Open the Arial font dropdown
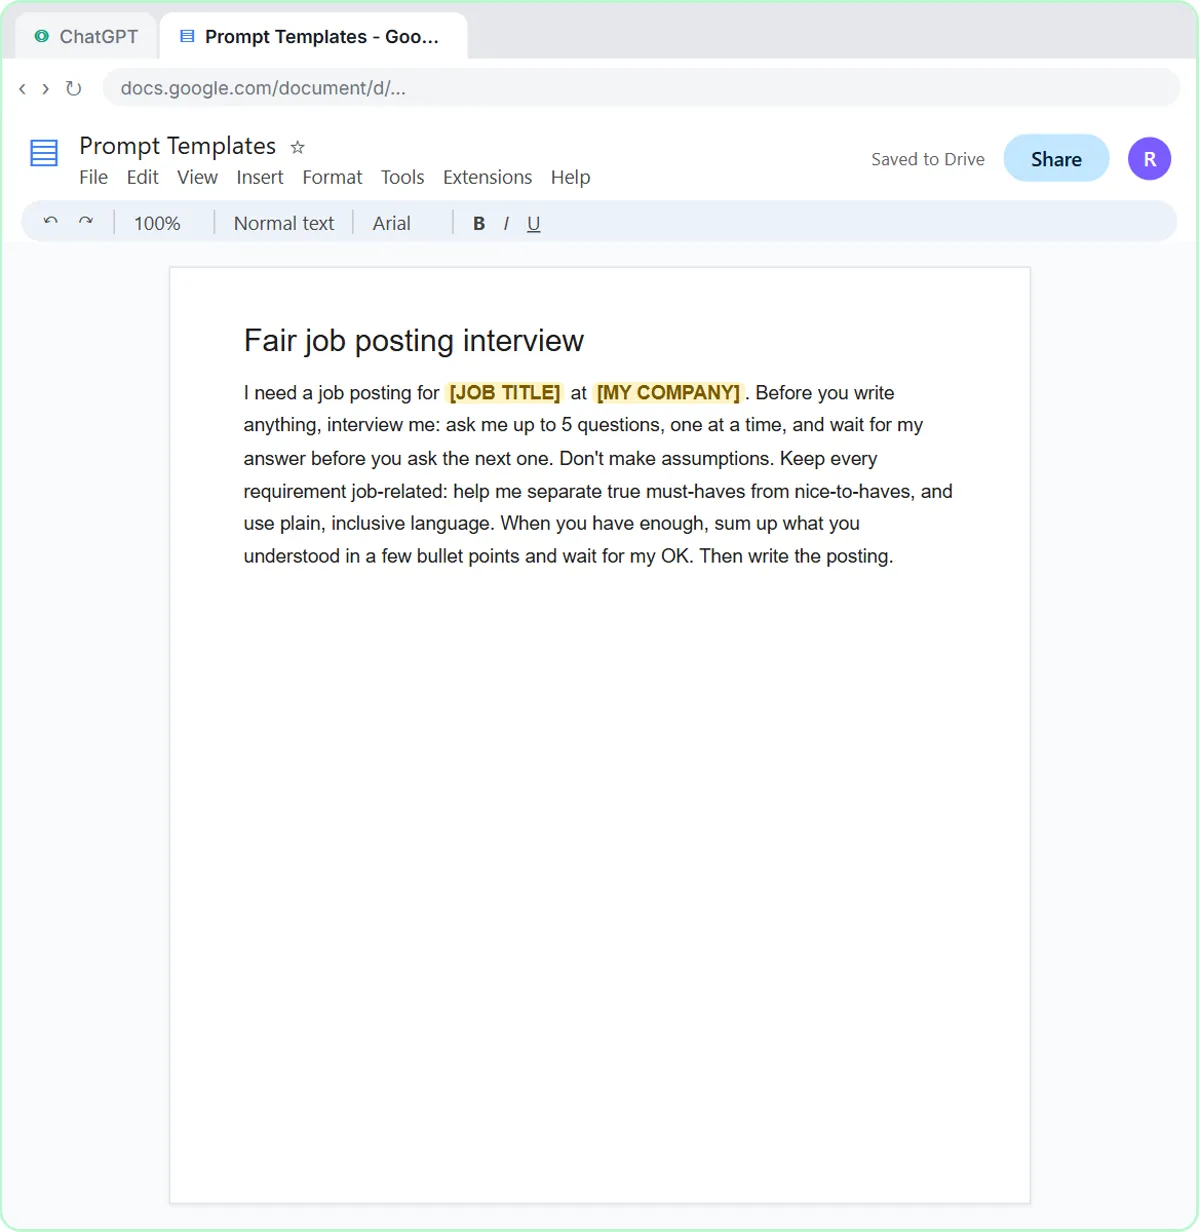This screenshot has height=1232, width=1200. click(391, 224)
